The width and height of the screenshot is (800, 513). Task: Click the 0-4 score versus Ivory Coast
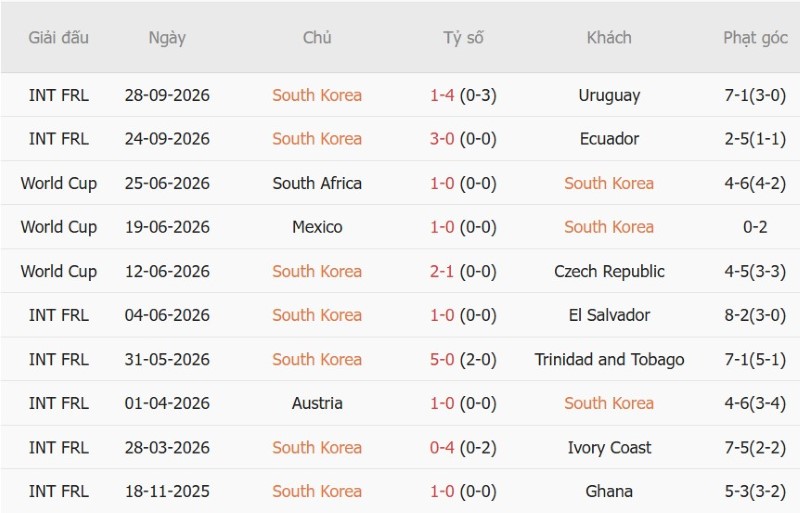[x=441, y=448]
